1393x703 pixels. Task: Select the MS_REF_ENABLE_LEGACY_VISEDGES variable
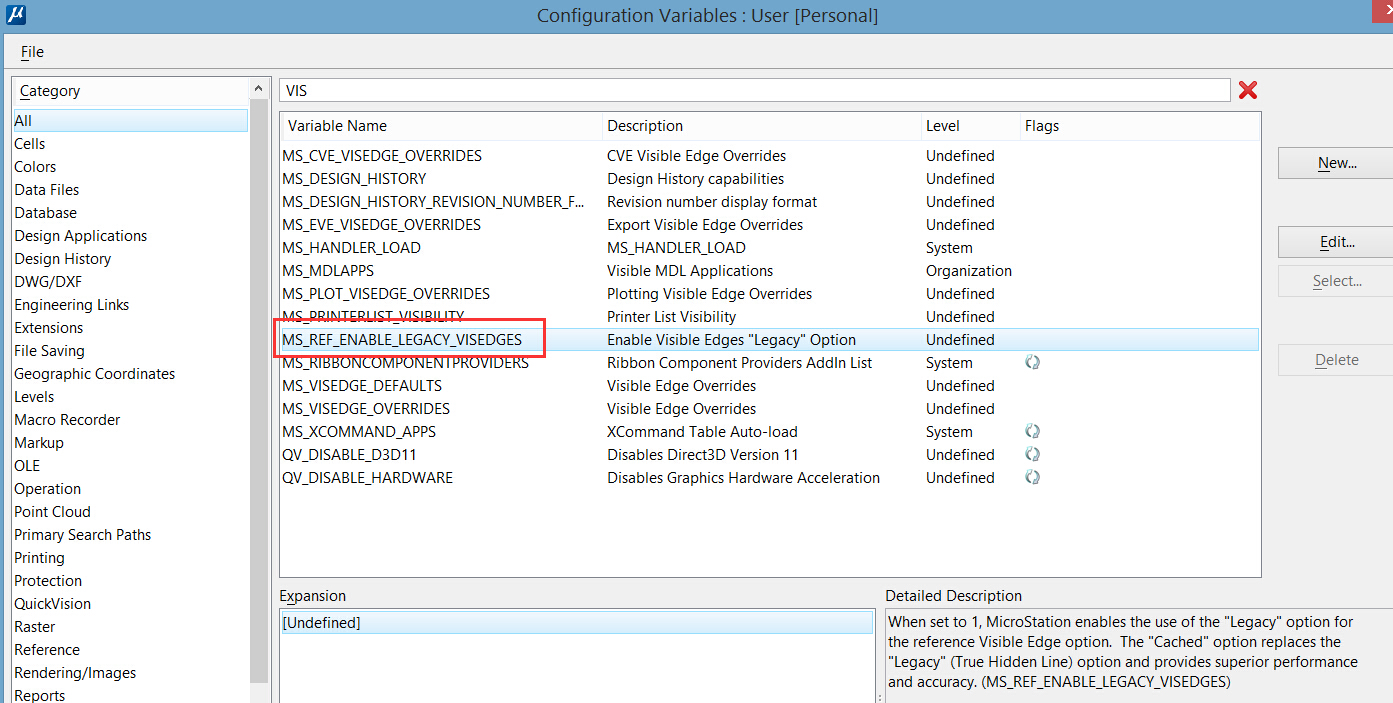tap(402, 340)
